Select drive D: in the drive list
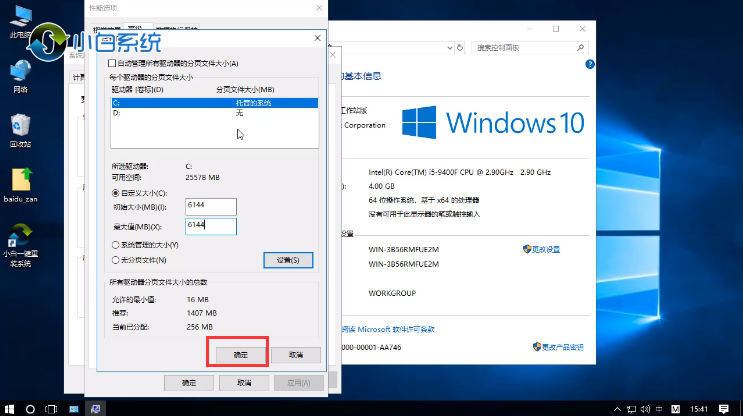This screenshot has height=416, width=743. click(214, 113)
